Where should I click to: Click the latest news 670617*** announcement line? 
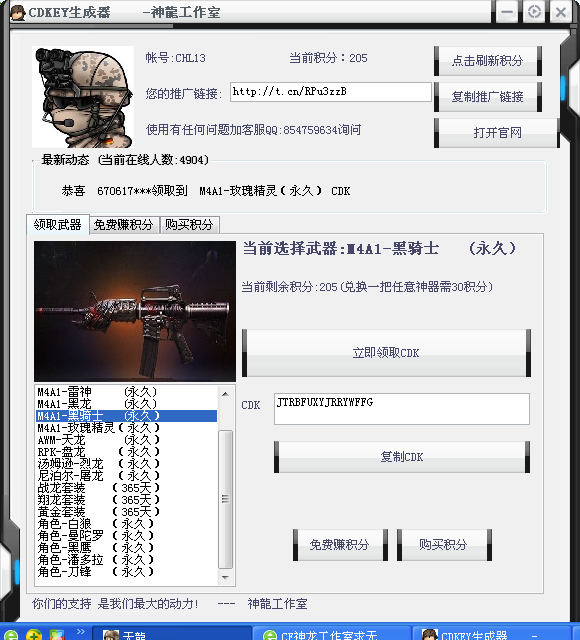click(x=206, y=191)
